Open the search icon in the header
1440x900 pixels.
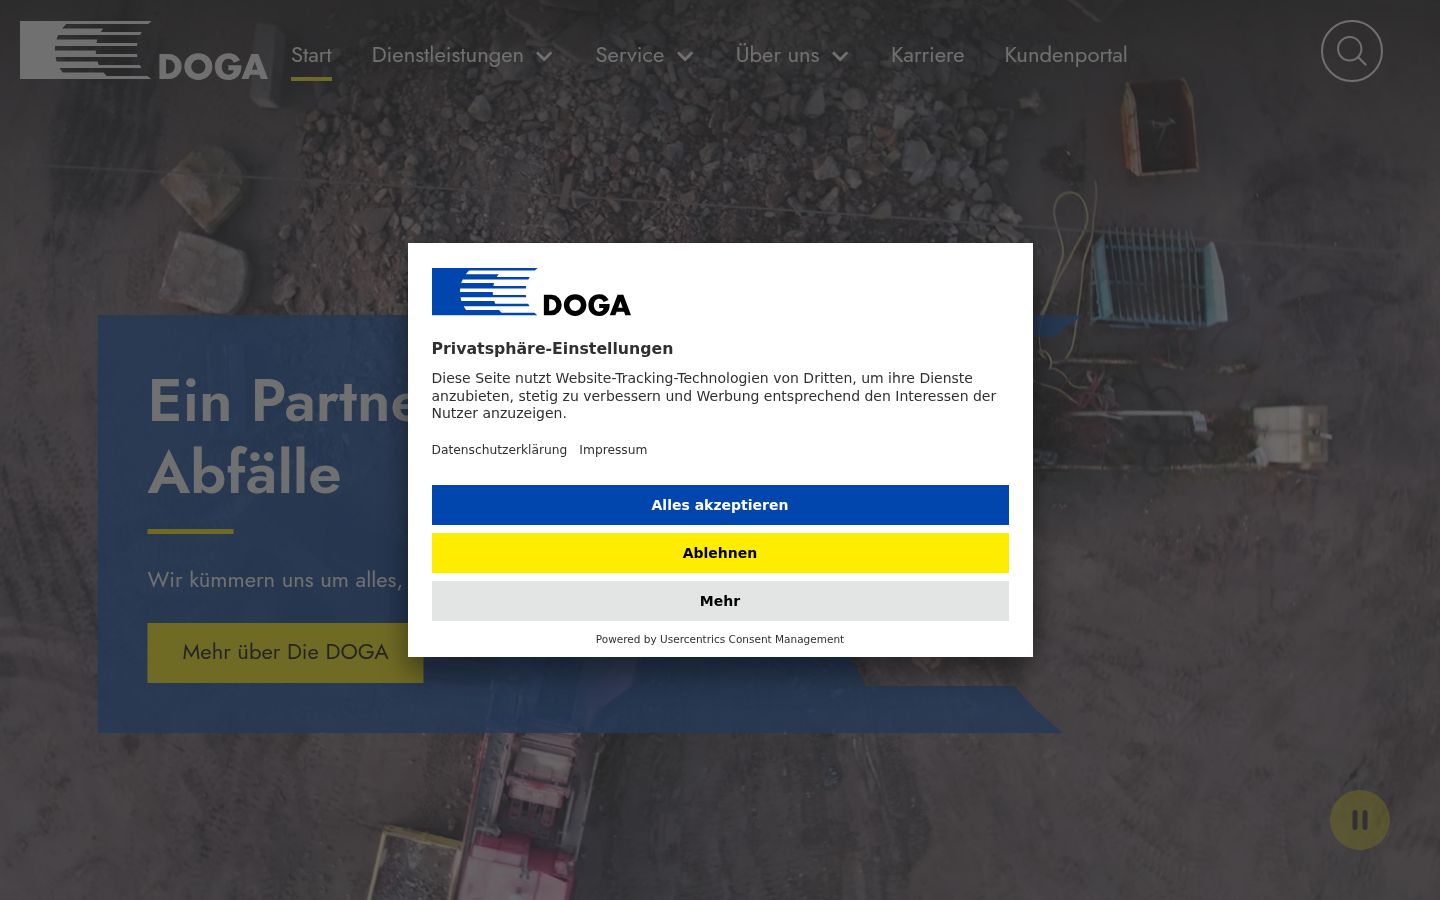click(x=1351, y=51)
